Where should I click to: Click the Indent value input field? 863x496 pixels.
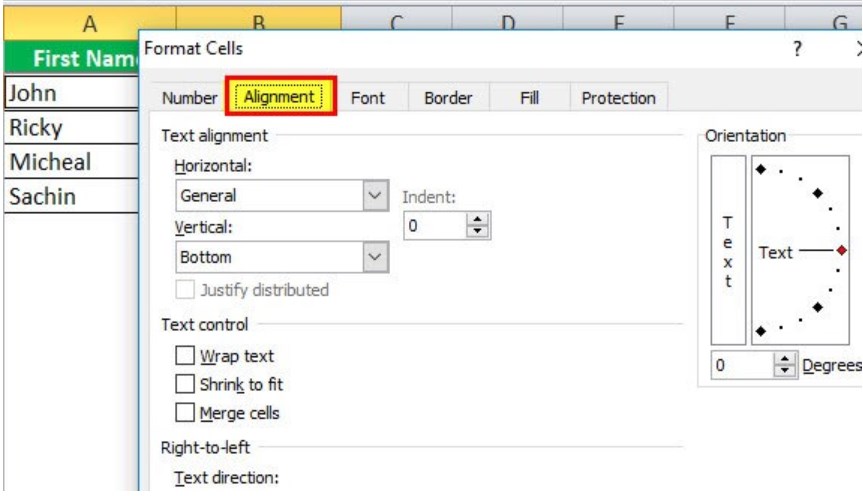click(435, 226)
